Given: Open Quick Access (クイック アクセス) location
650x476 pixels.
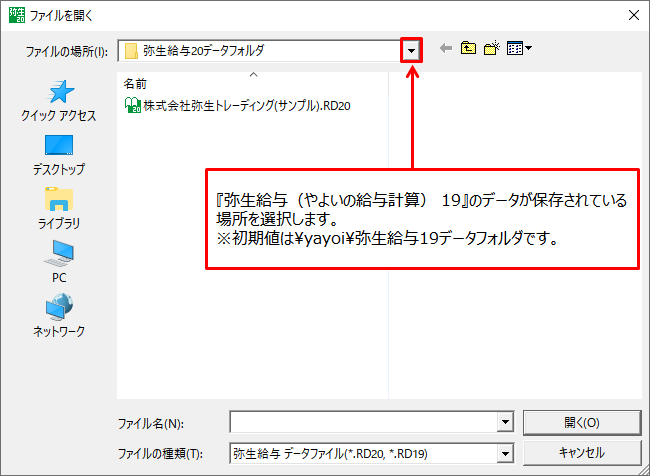Looking at the screenshot, I should [x=59, y=101].
